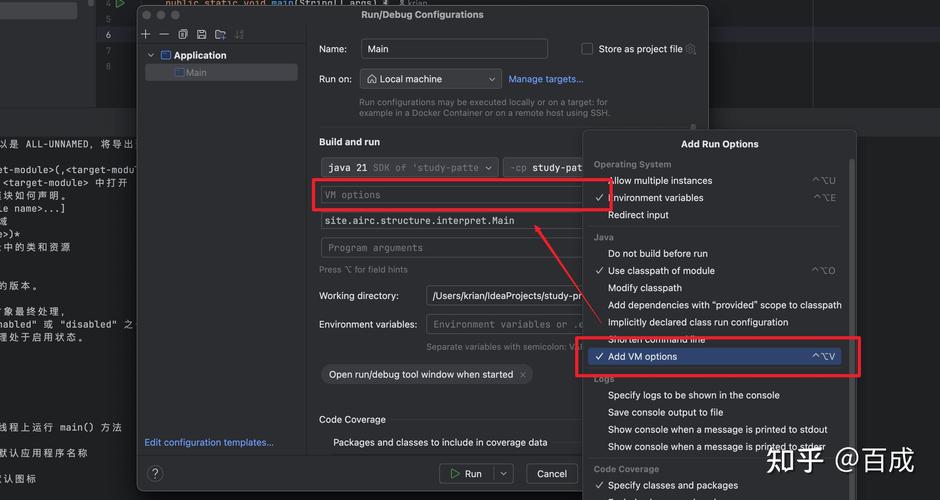Choose Allow multiple instances from the options list
The height and width of the screenshot is (500, 940).
pyautogui.click(x=660, y=181)
